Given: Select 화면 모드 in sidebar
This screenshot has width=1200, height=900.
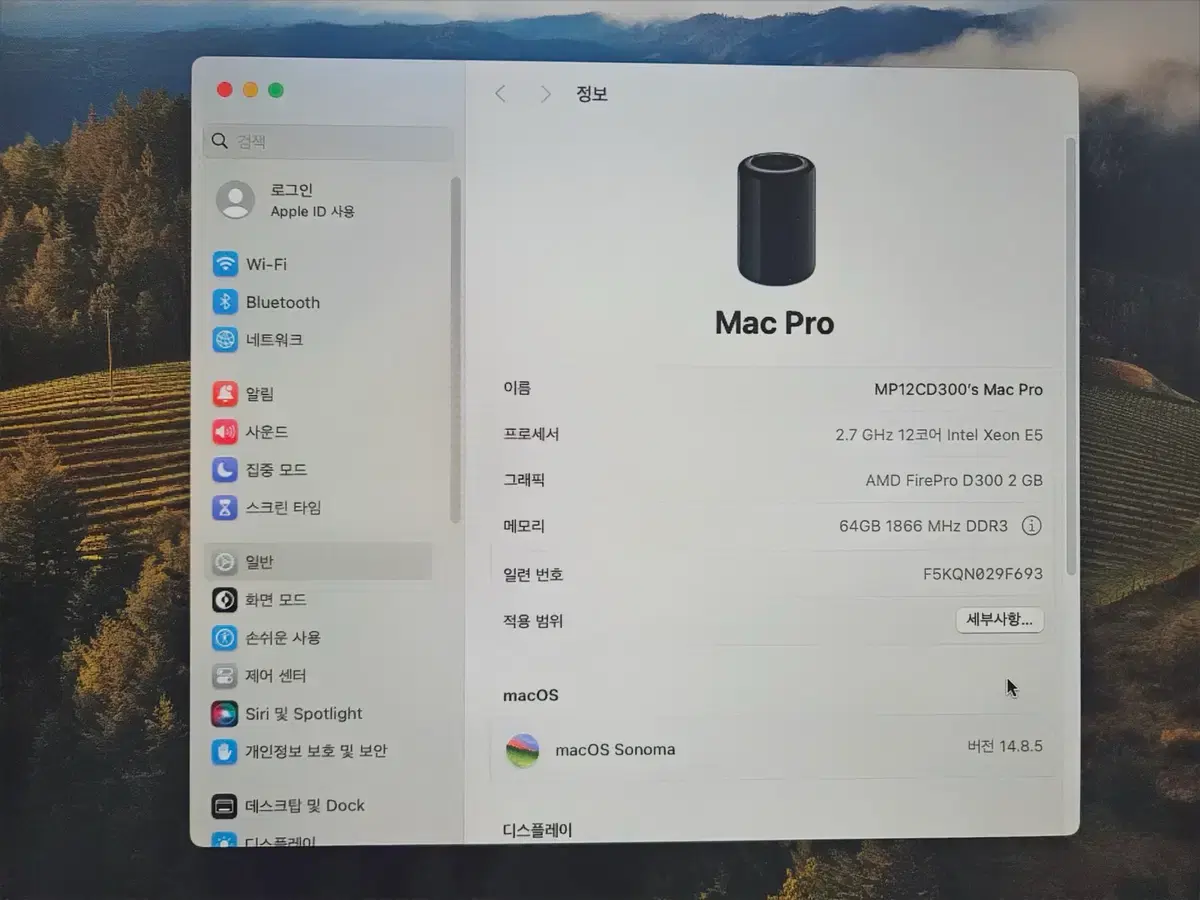Looking at the screenshot, I should click(x=318, y=600).
